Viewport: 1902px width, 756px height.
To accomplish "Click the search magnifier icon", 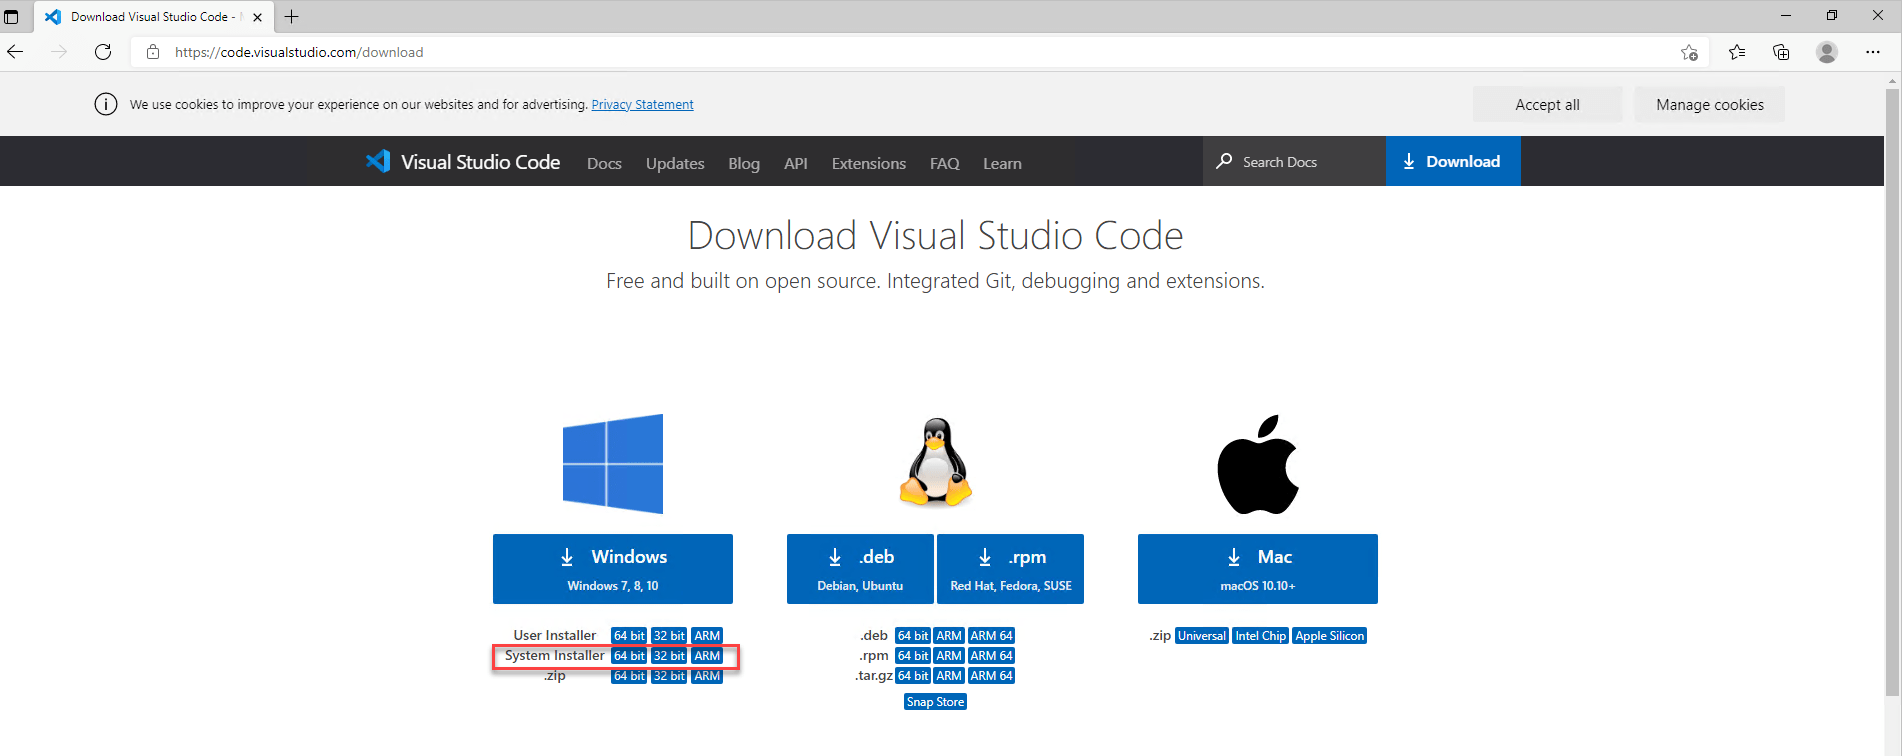I will point(1224,161).
